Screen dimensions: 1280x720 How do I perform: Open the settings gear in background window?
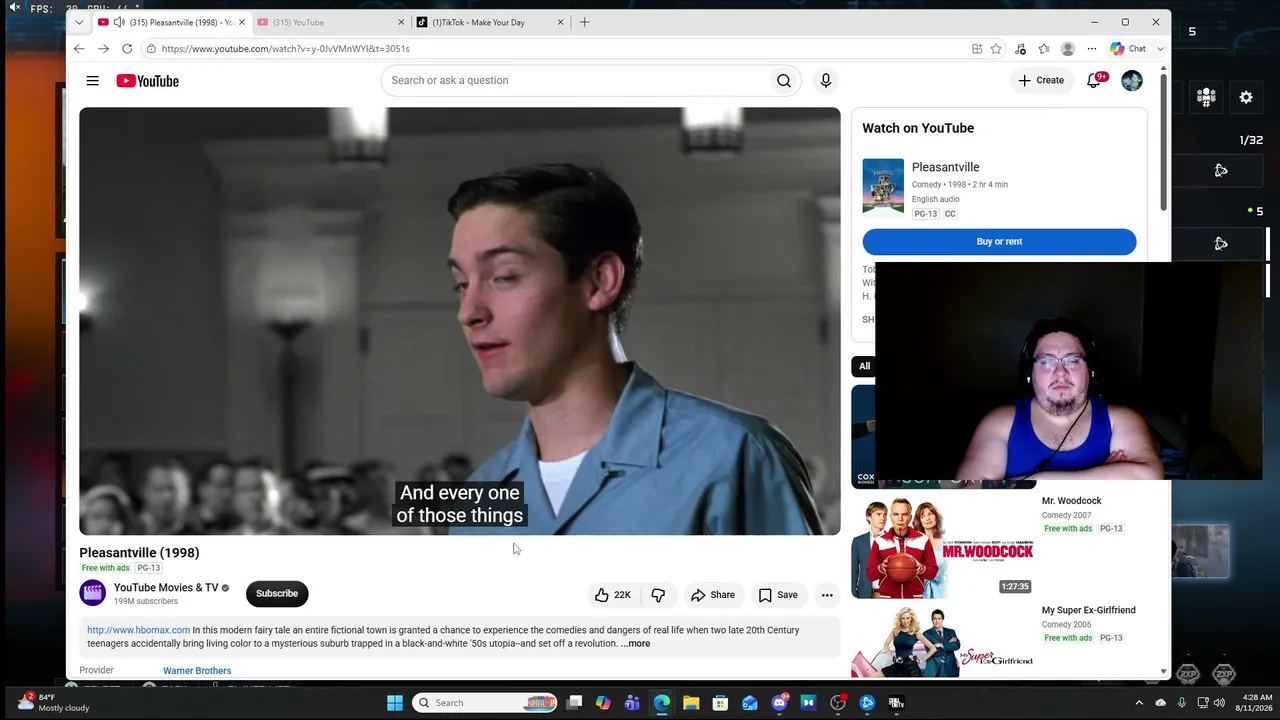tap(1246, 97)
